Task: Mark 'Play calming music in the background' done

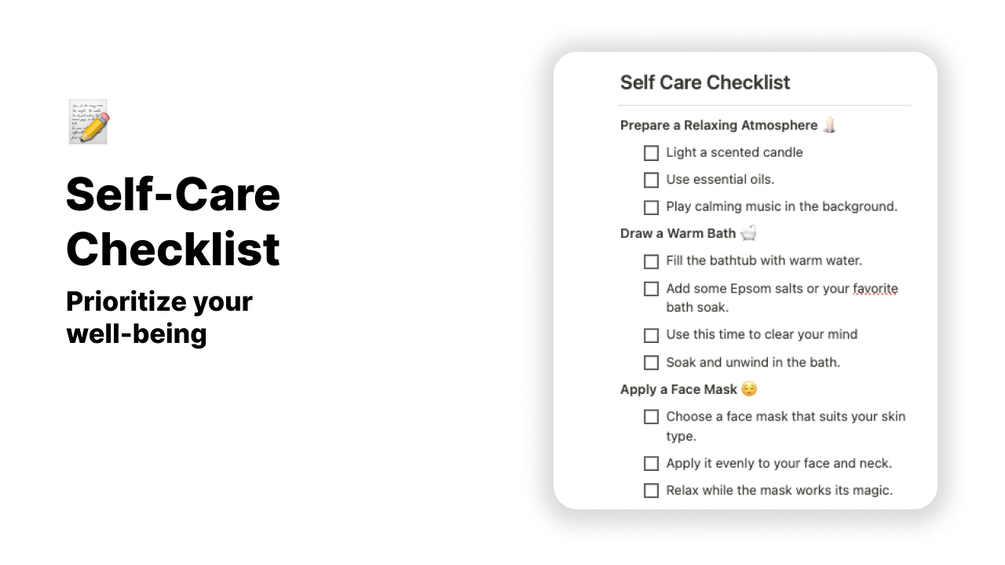Action: pyautogui.click(x=651, y=208)
